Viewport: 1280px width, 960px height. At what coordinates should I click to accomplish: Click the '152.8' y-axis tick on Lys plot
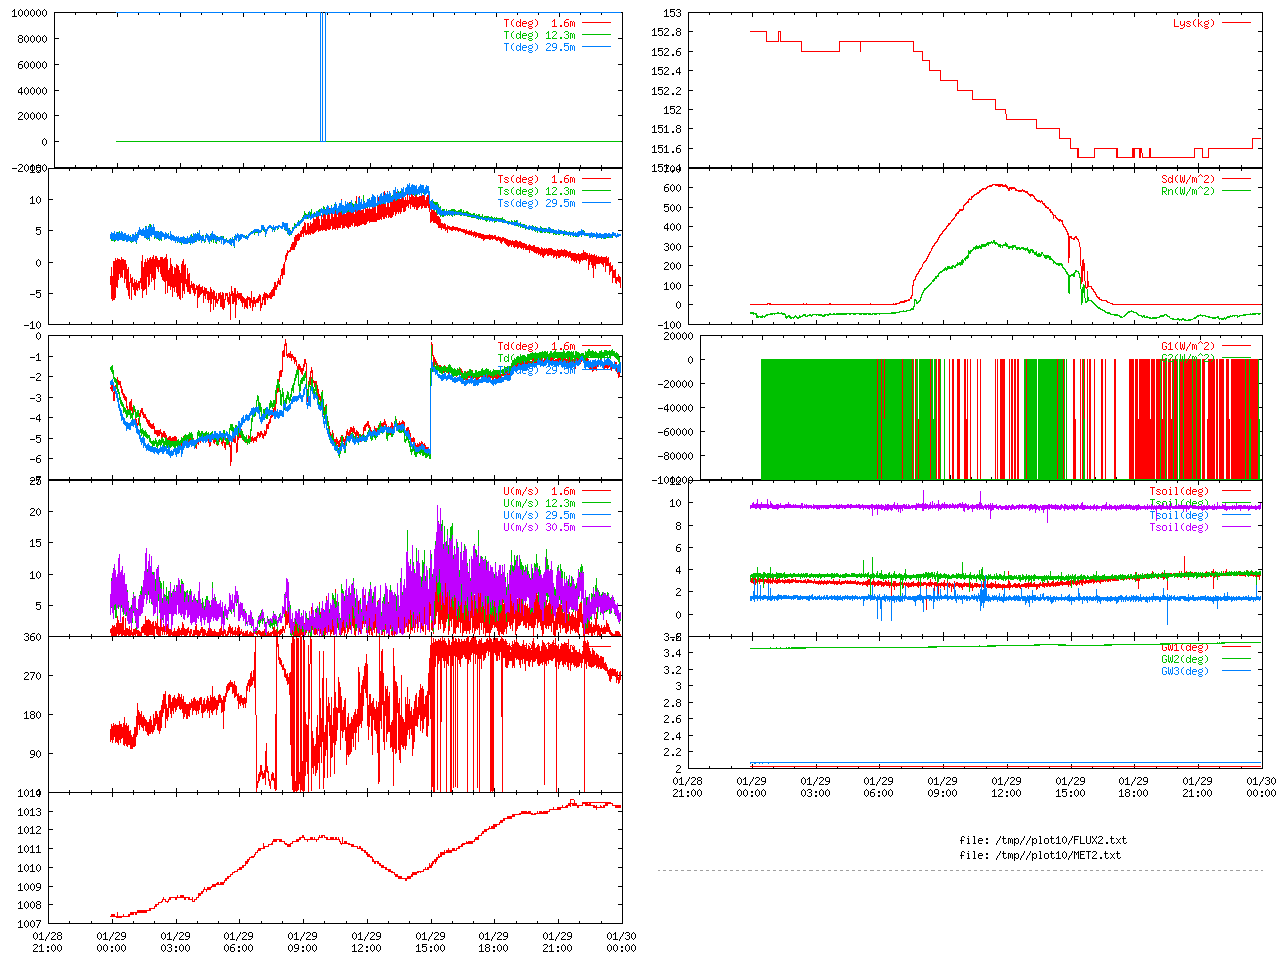666,32
